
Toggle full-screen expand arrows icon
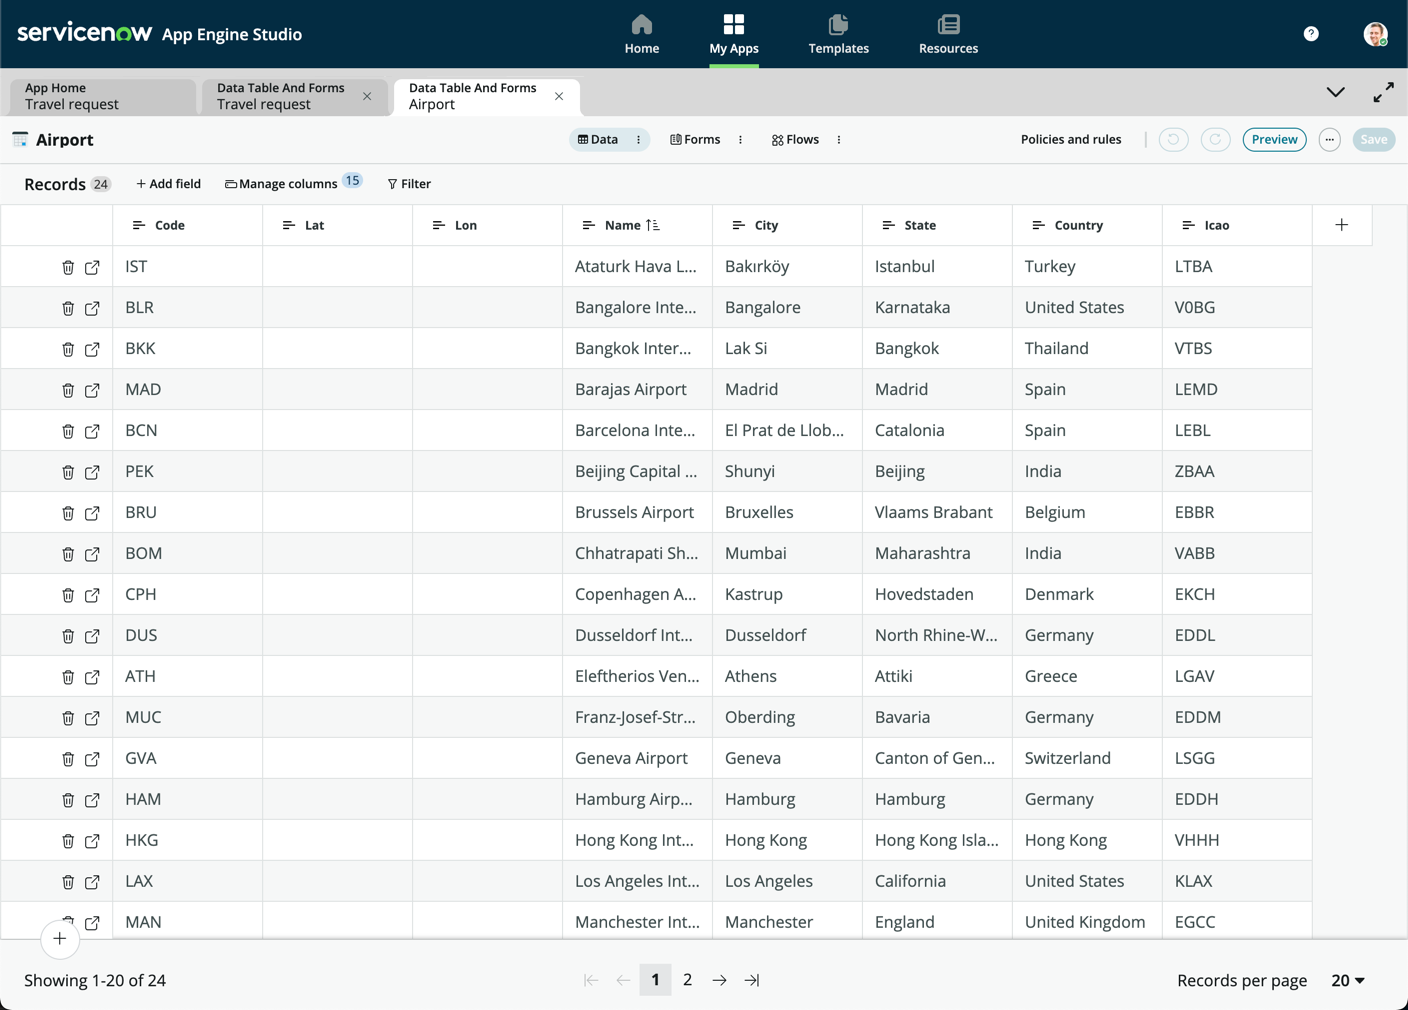click(x=1383, y=92)
